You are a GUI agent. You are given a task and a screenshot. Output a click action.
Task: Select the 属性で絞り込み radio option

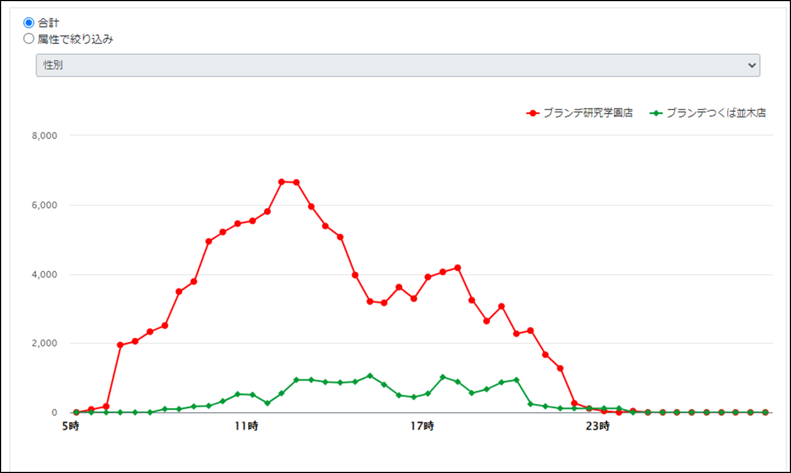tap(29, 39)
